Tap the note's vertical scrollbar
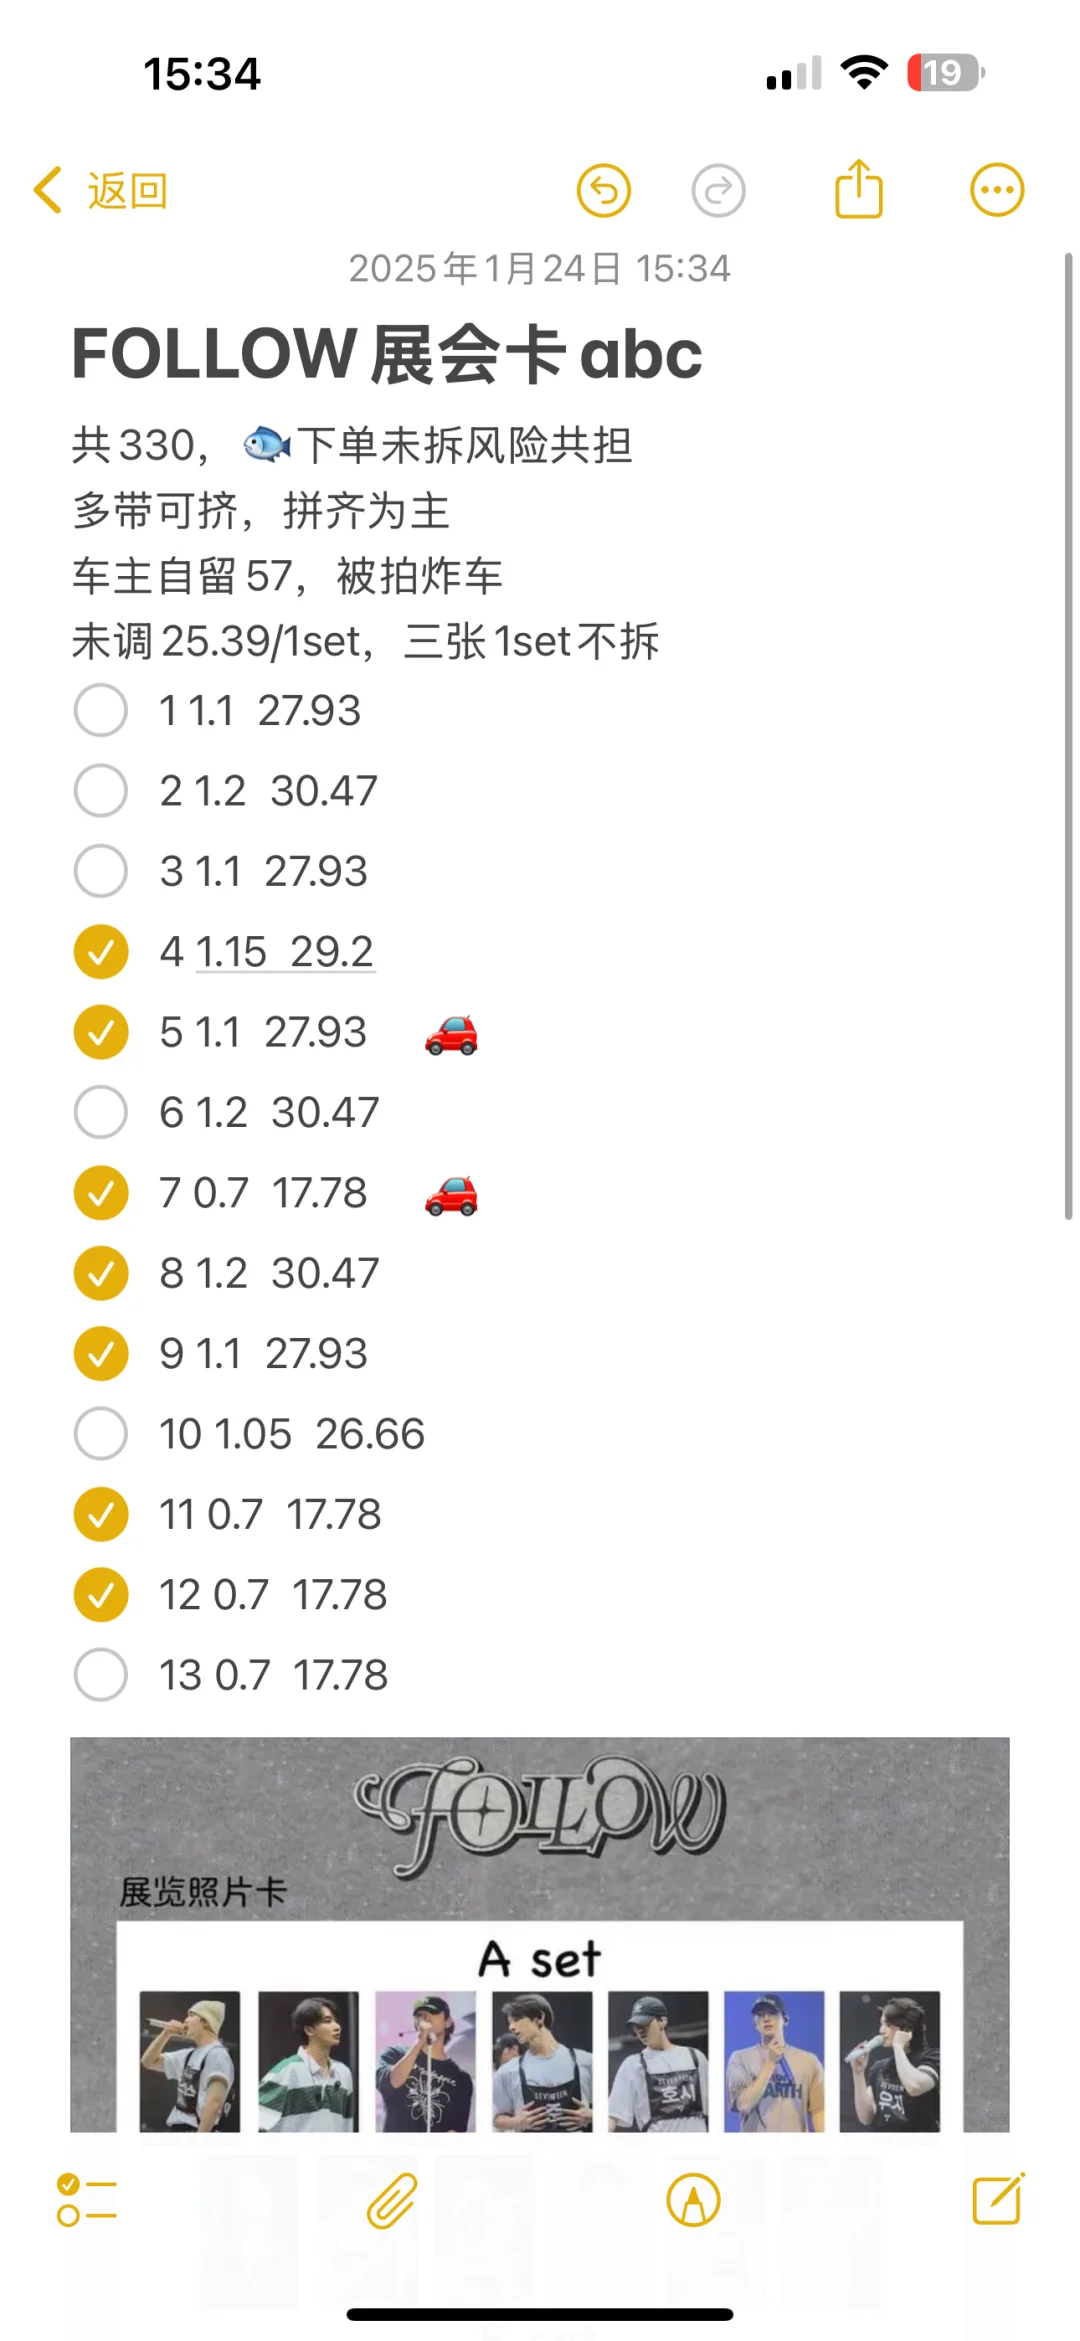Screen dimensions: 1080x2341 [x=1068, y=736]
